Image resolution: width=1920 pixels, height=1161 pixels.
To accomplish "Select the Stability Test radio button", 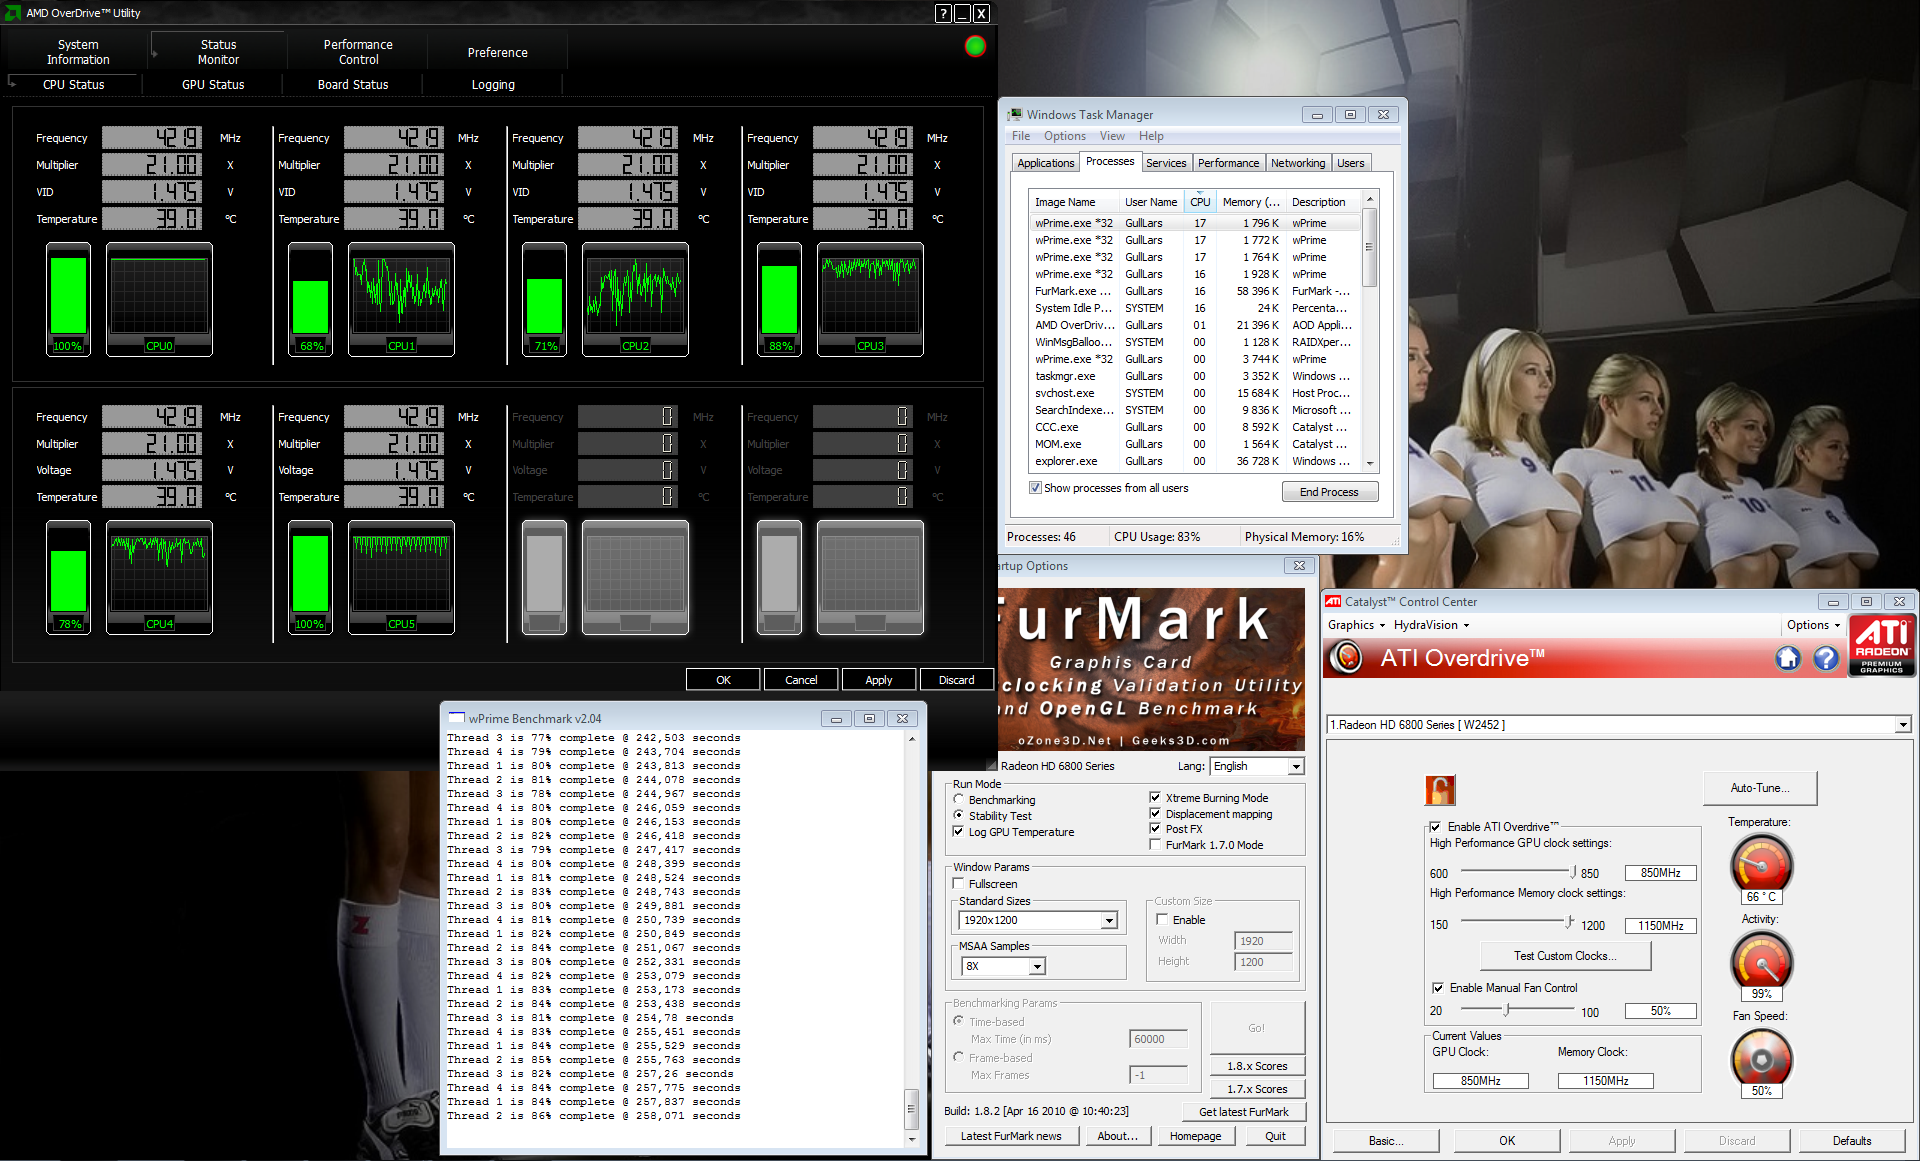I will pos(959,816).
